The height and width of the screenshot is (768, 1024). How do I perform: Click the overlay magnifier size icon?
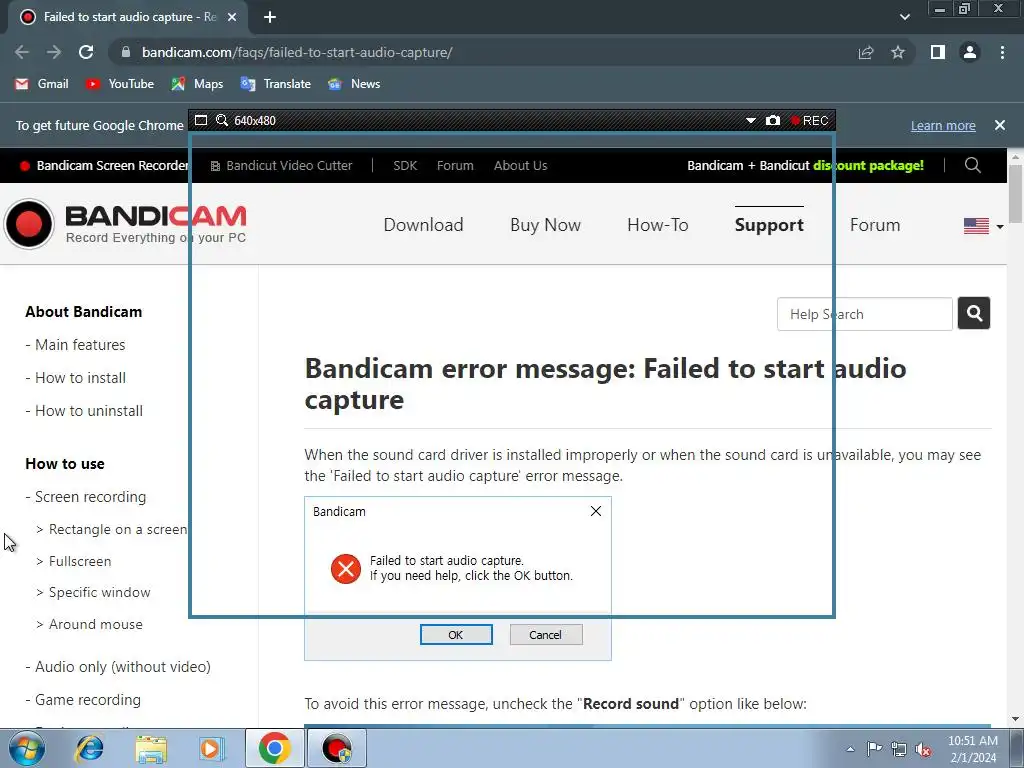click(222, 120)
